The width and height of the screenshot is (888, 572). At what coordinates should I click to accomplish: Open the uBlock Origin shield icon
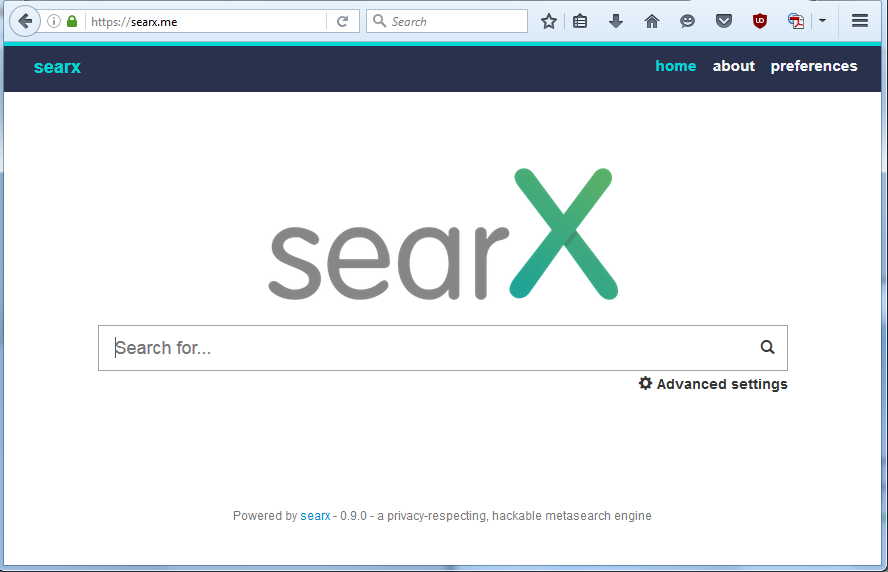759,22
